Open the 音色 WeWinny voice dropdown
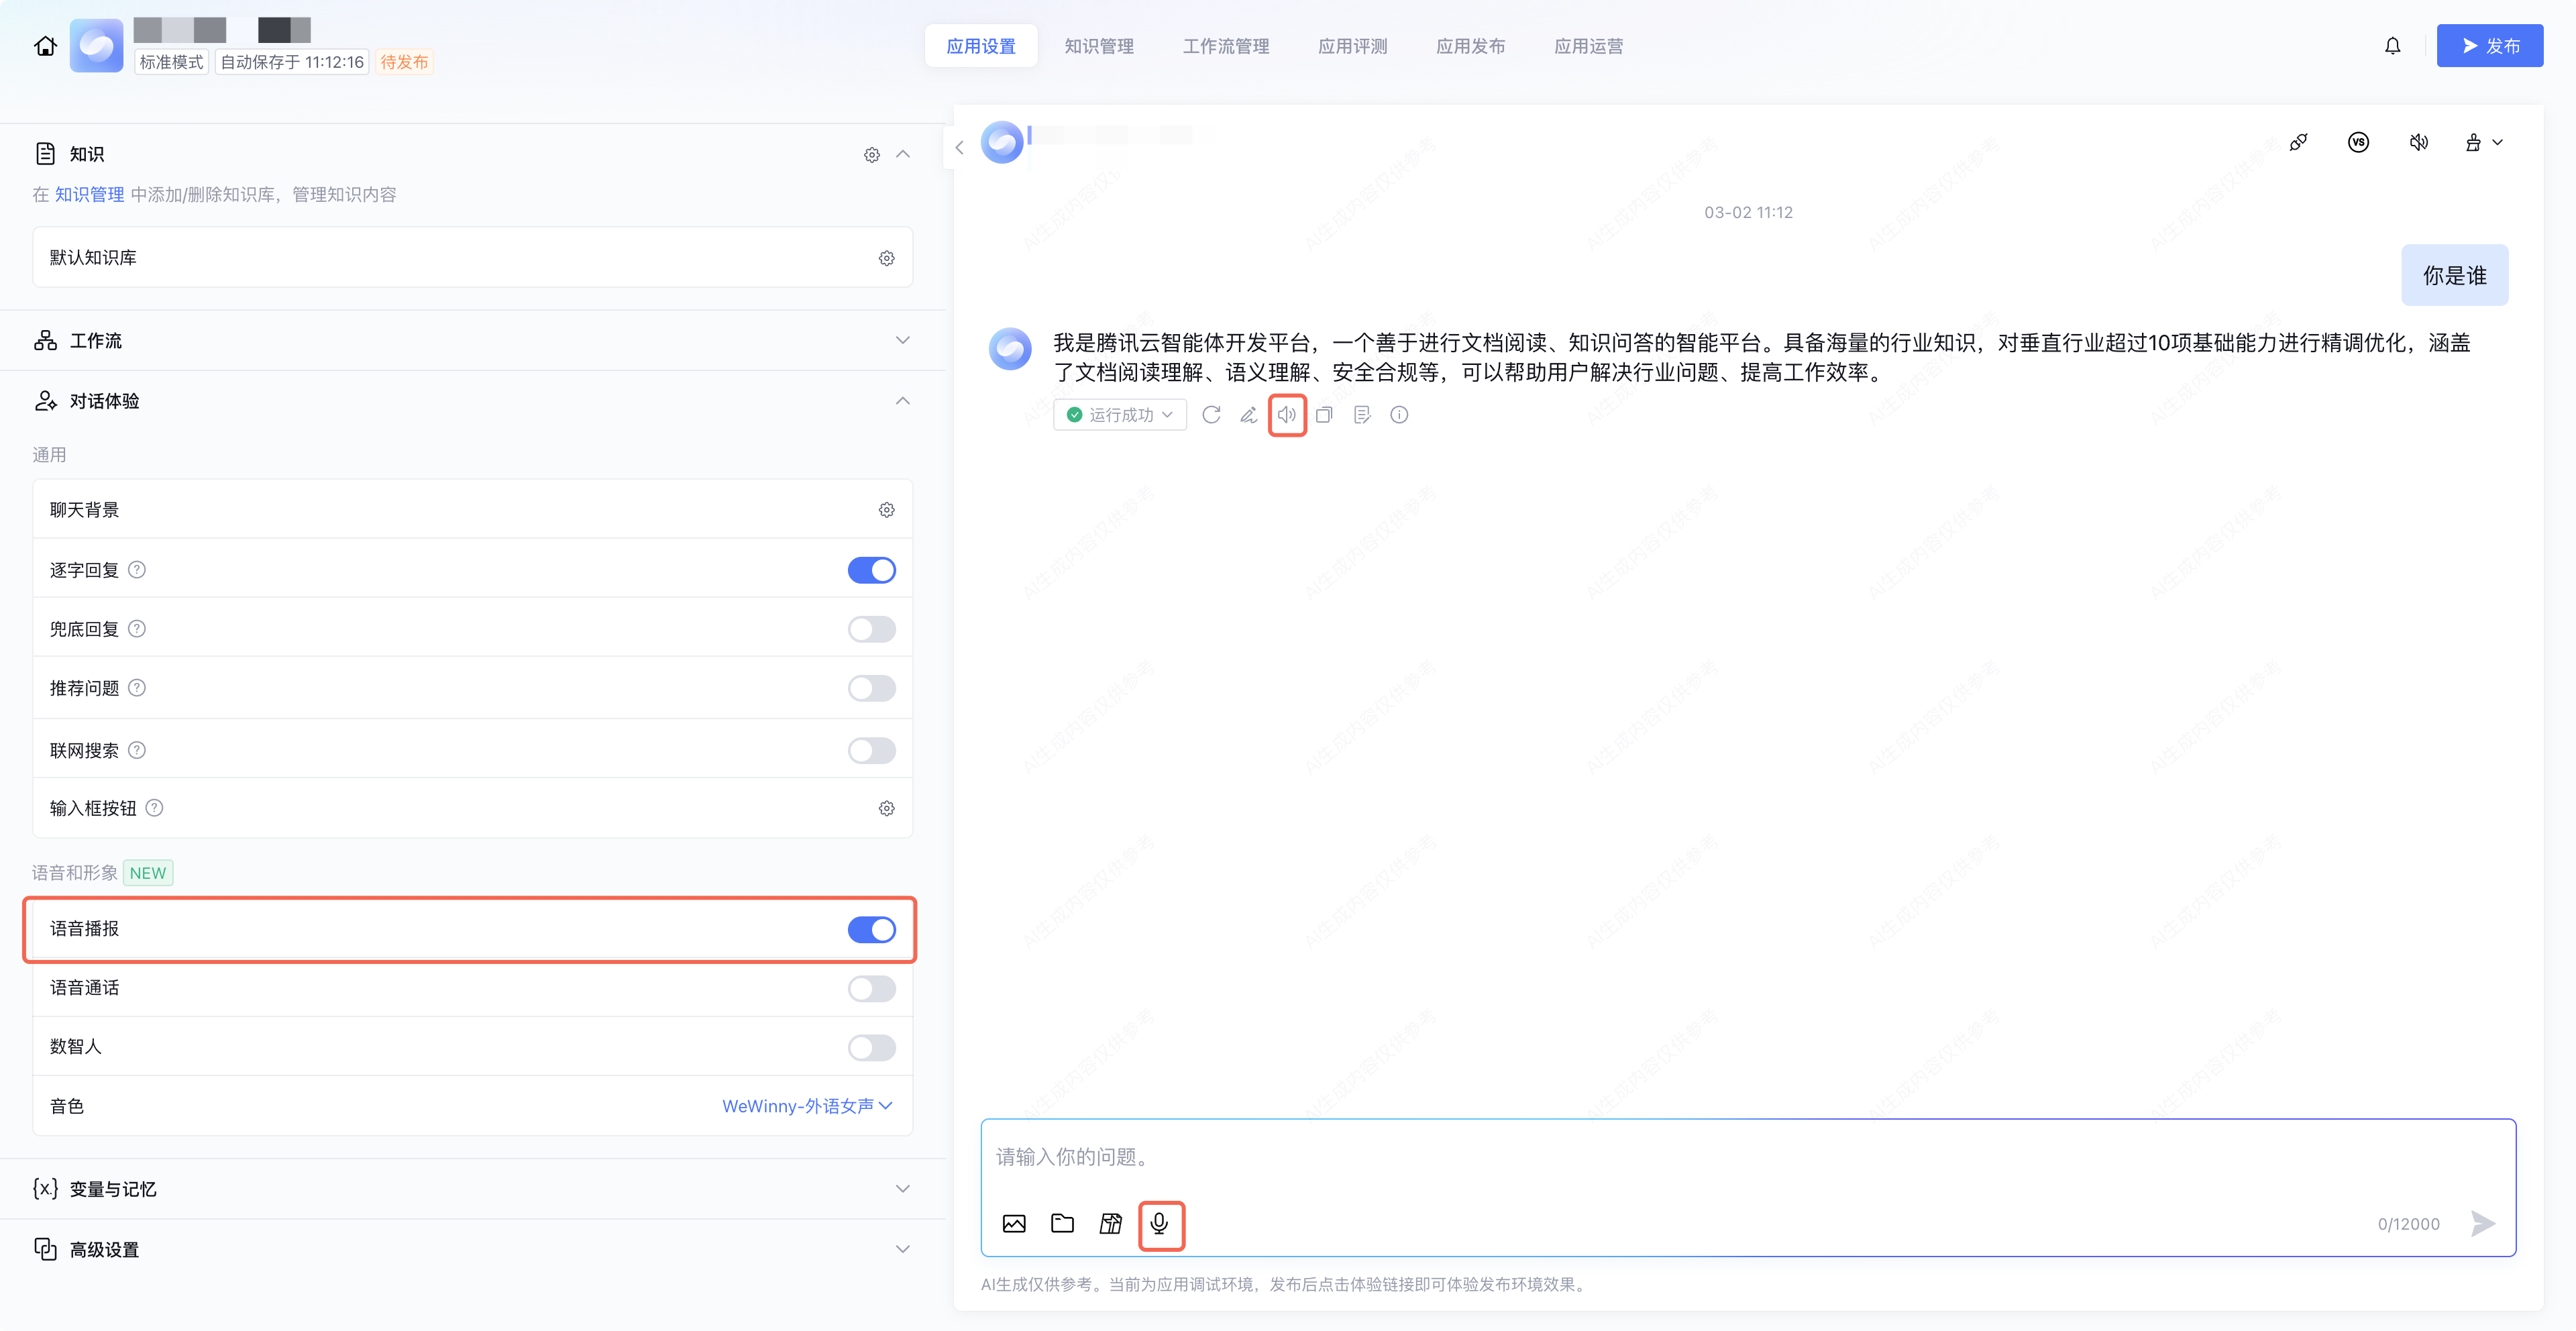Image resolution: width=2576 pixels, height=1331 pixels. [806, 1106]
